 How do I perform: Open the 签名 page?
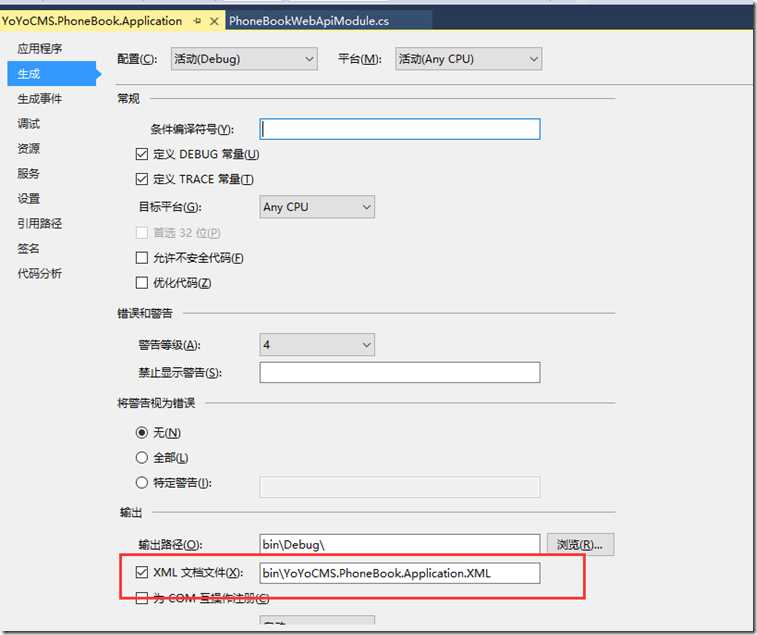pyautogui.click(x=28, y=248)
